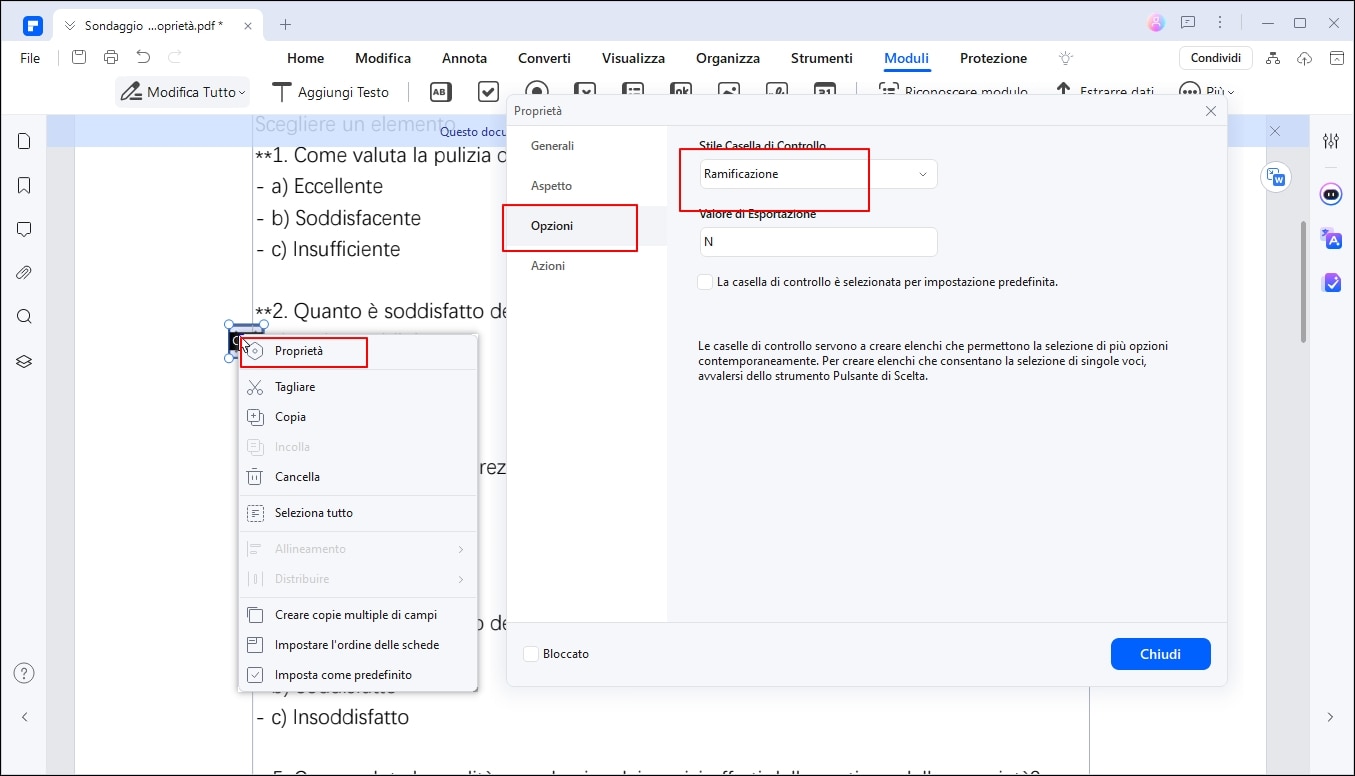Open the Converti ribbon tab
1355x776 pixels.
pyautogui.click(x=544, y=58)
